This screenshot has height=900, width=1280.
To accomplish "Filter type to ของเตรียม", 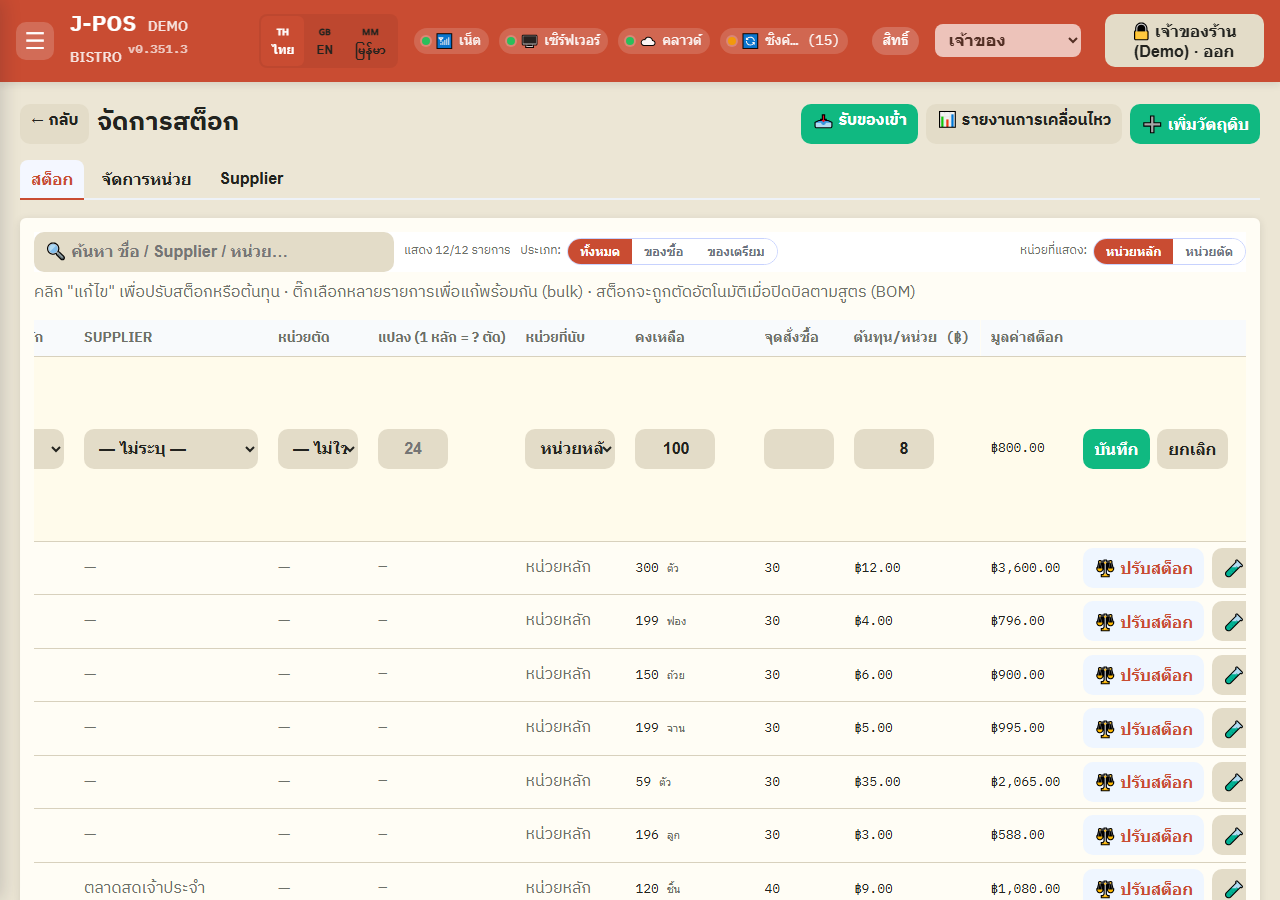I will (x=736, y=251).
